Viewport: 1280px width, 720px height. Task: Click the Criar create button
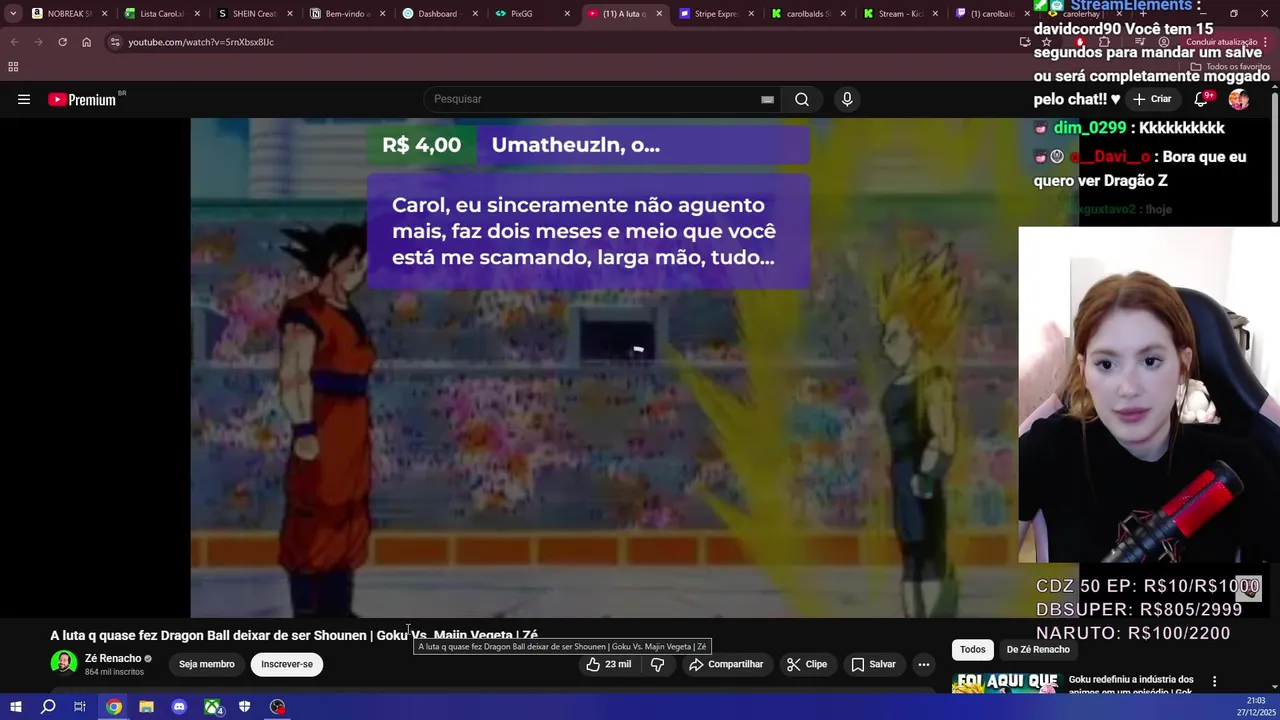1151,99
